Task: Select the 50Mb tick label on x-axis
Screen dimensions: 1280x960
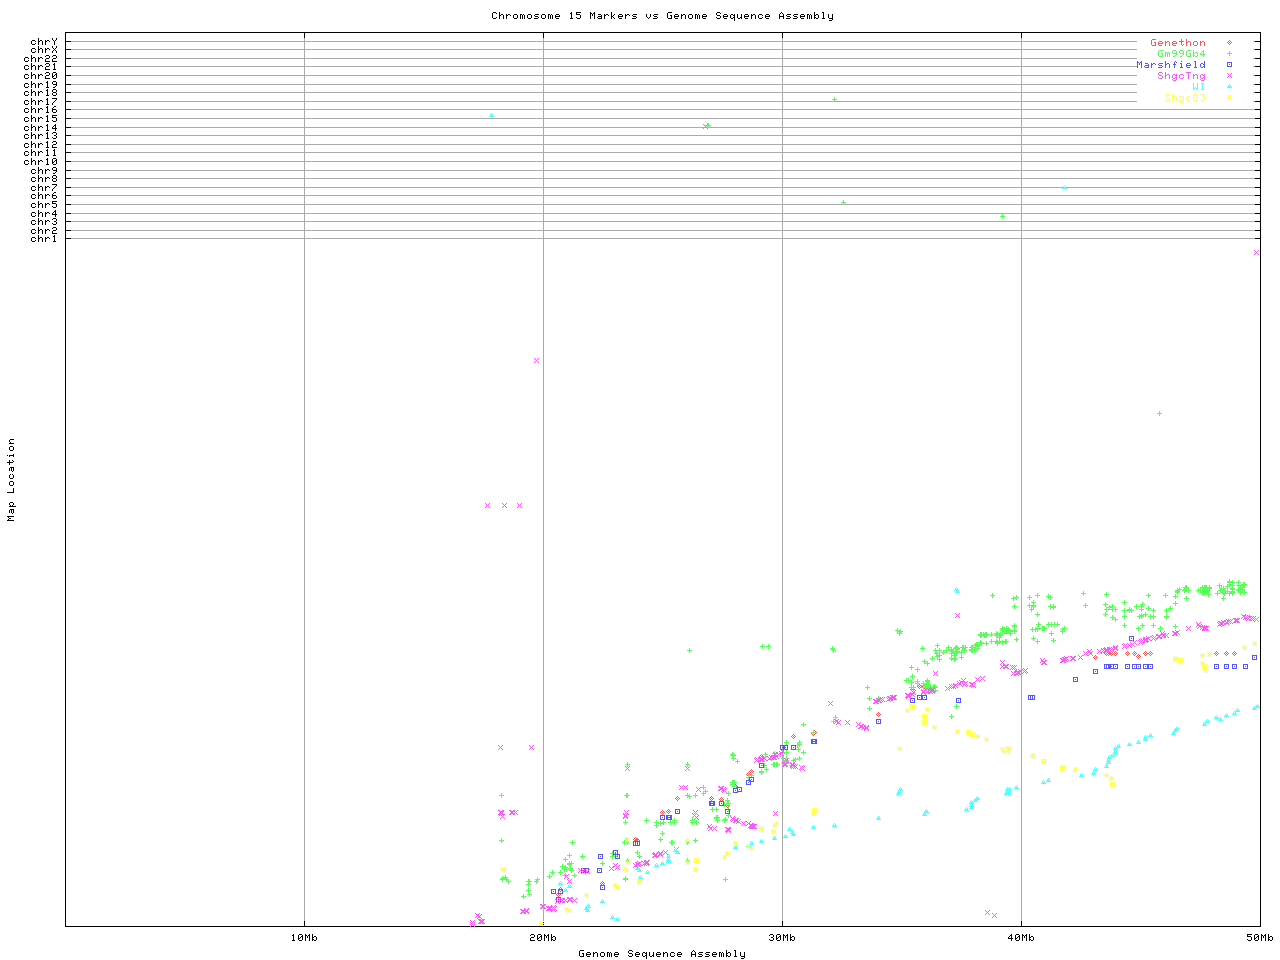Action: [1259, 938]
